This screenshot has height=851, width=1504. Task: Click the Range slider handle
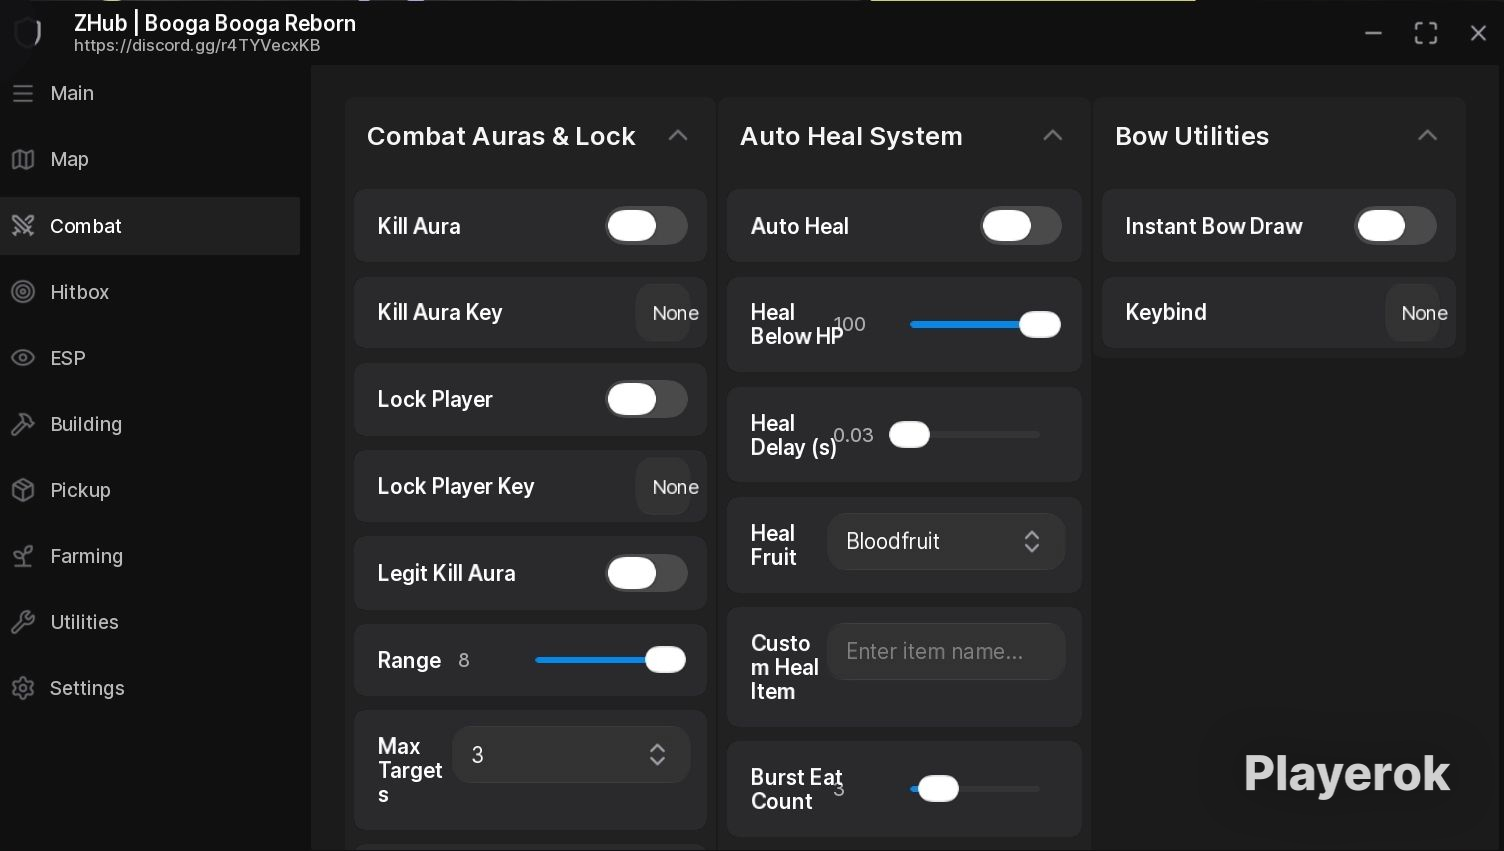[x=665, y=660]
